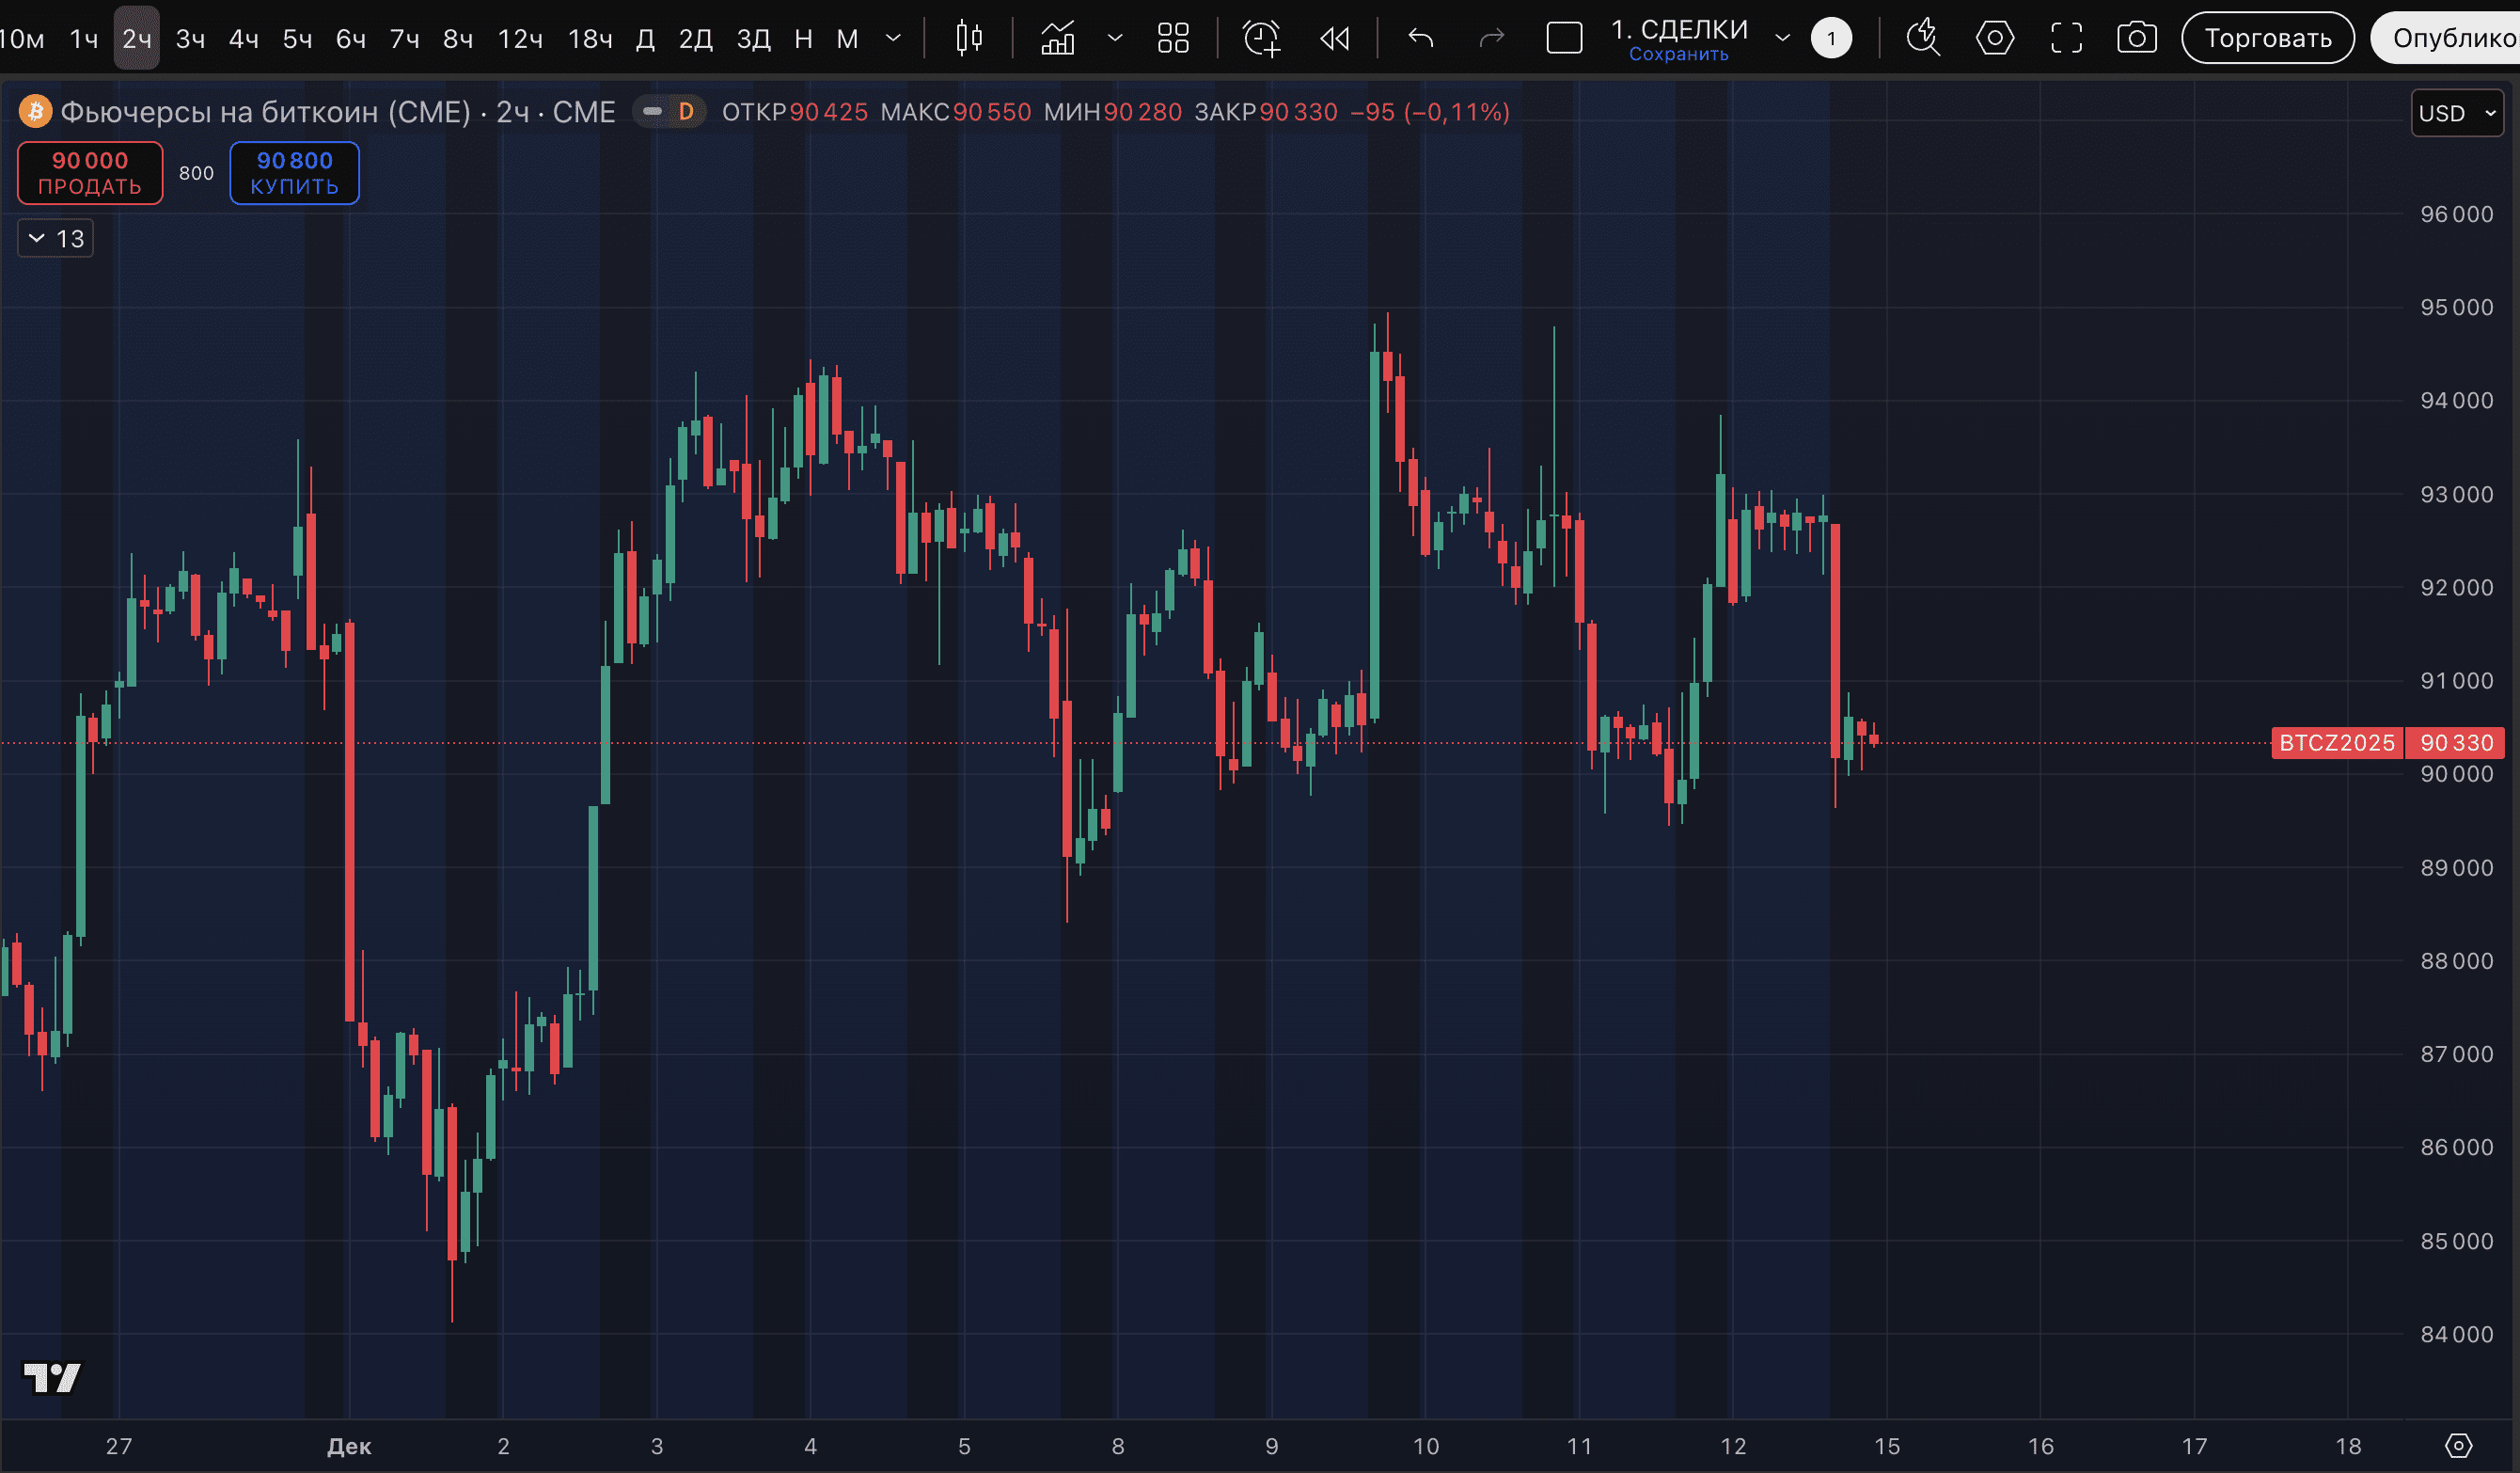Open the Indicators menu icon
2520x1473 pixels.
pyautogui.click(x=1058, y=38)
